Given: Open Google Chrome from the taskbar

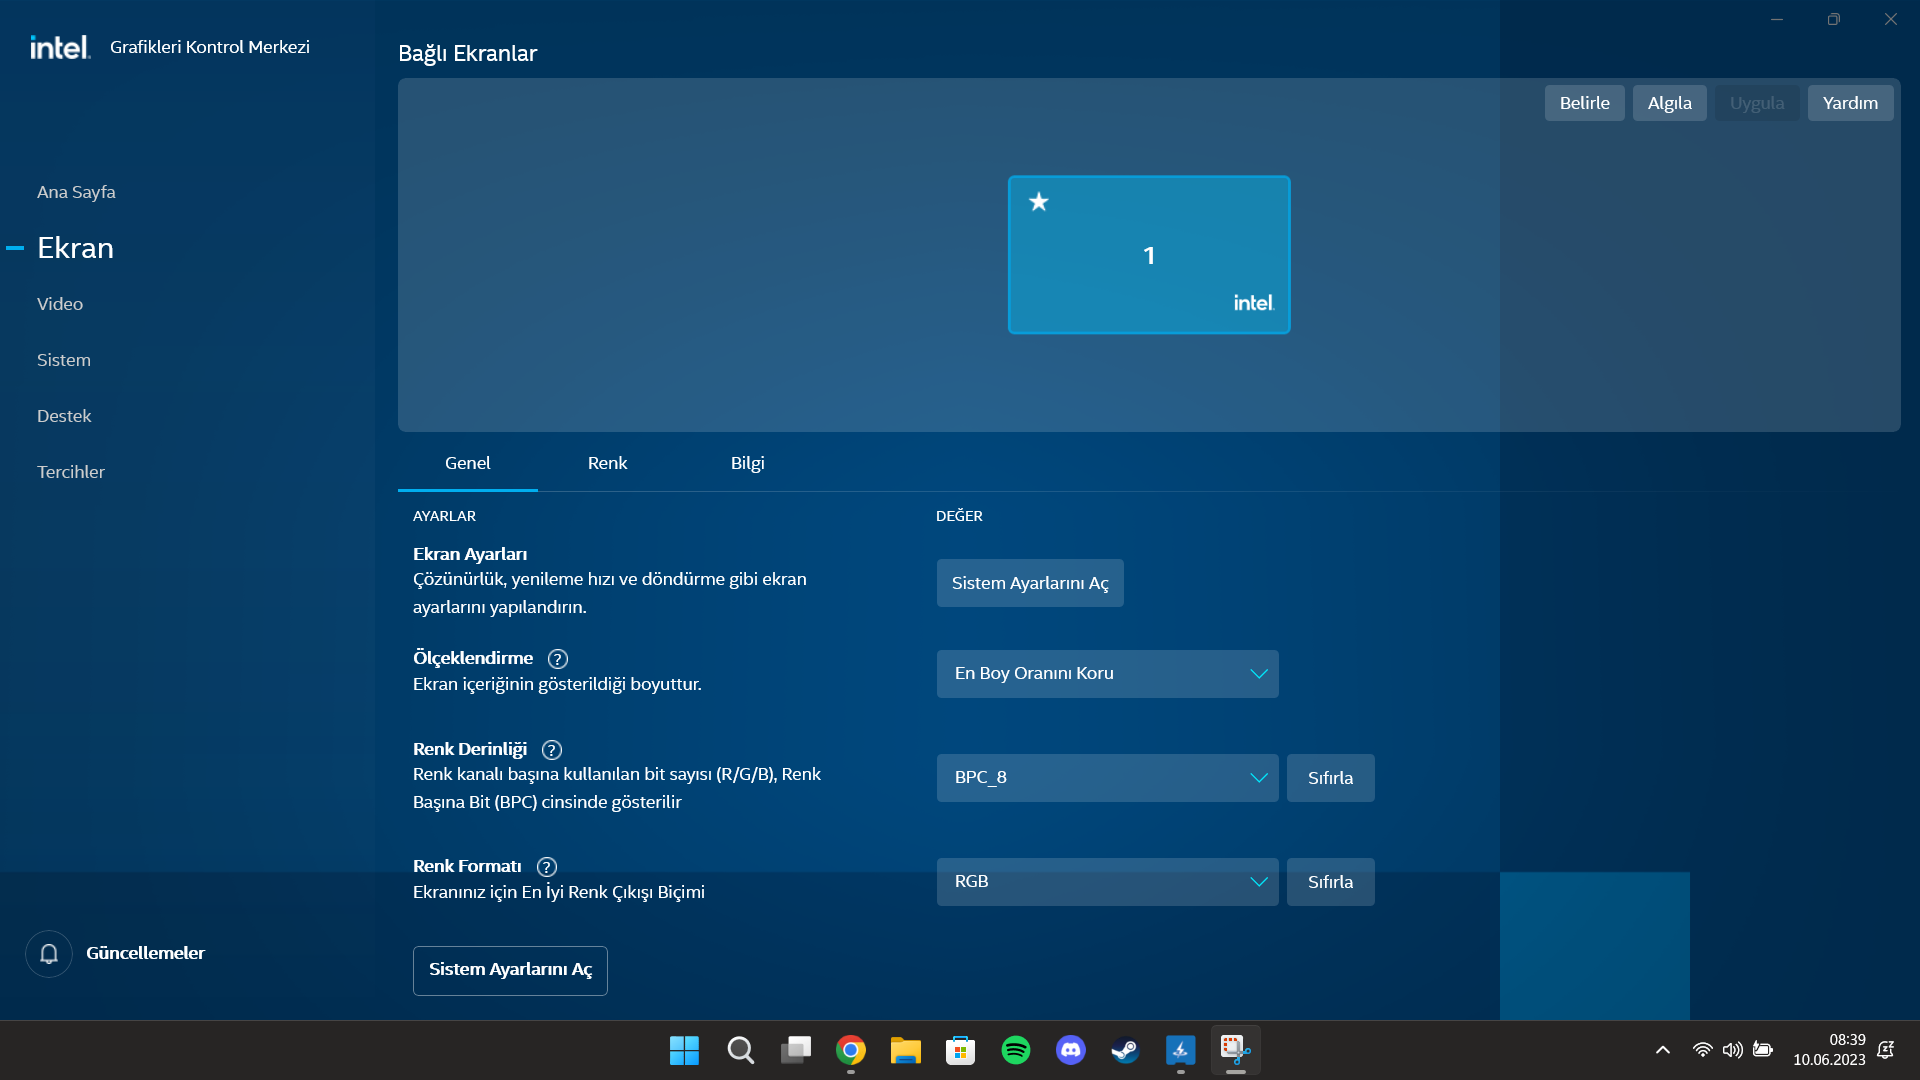Looking at the screenshot, I should (851, 1050).
